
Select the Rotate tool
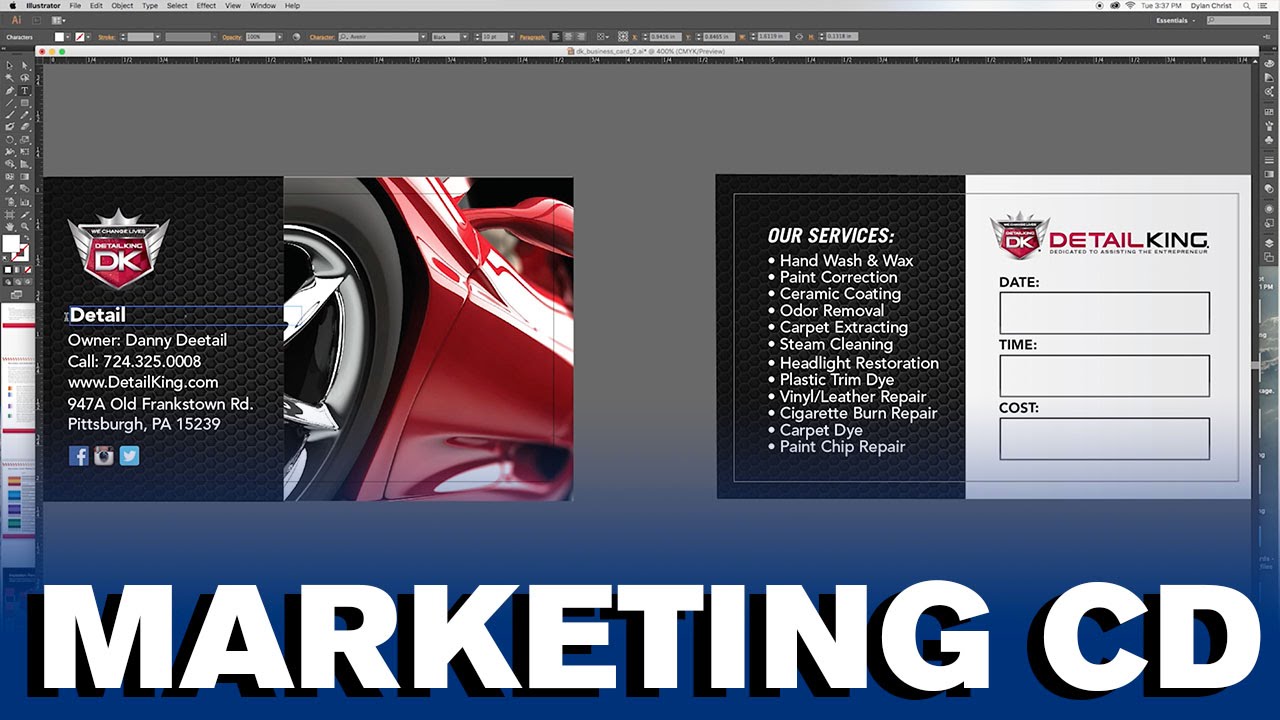click(10, 138)
